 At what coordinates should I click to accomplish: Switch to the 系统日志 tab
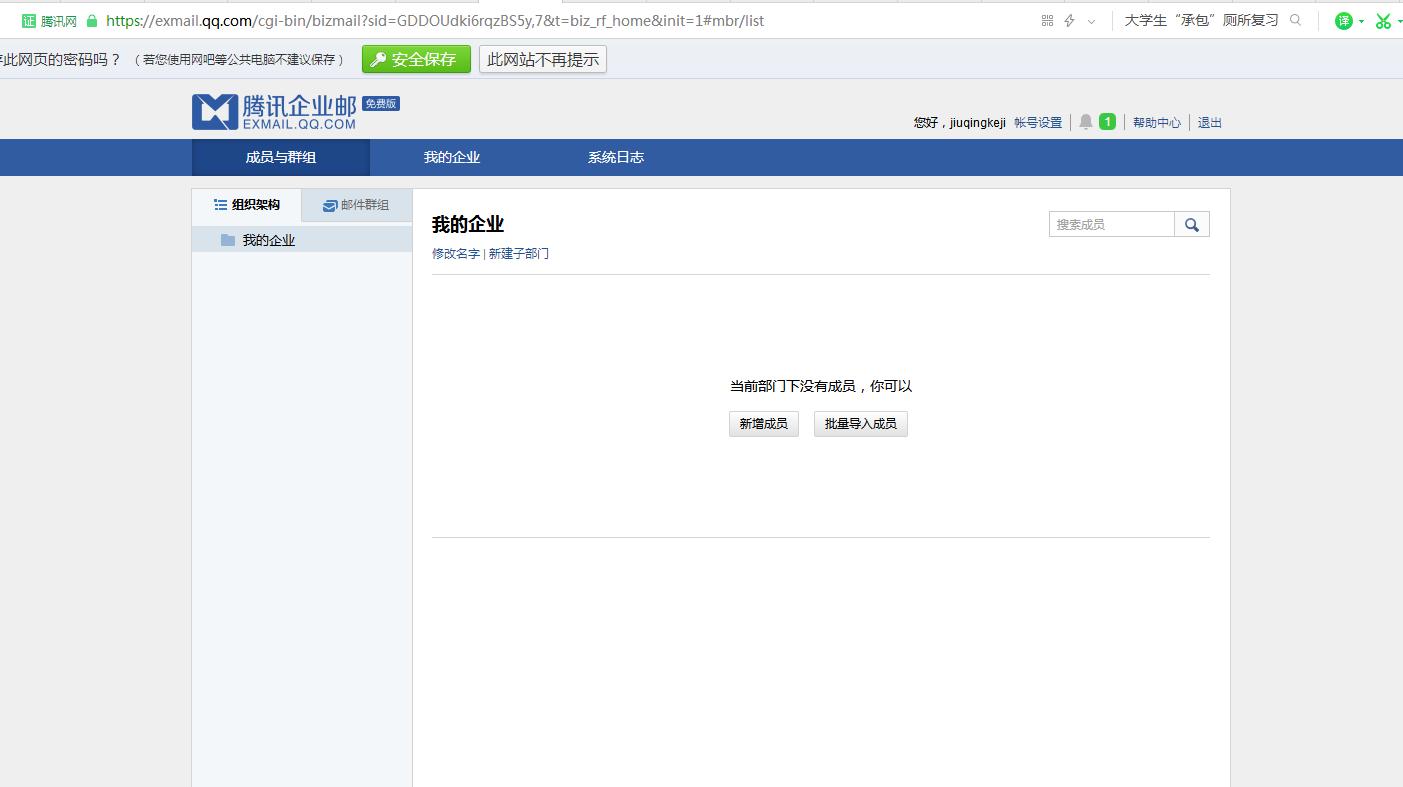click(x=614, y=157)
